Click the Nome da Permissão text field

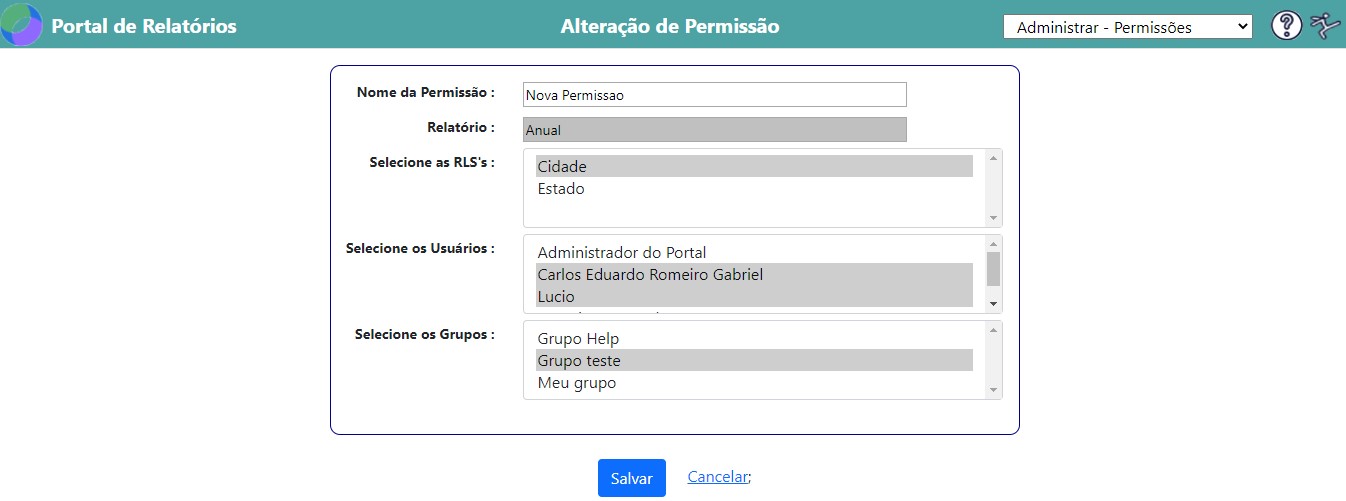714,95
